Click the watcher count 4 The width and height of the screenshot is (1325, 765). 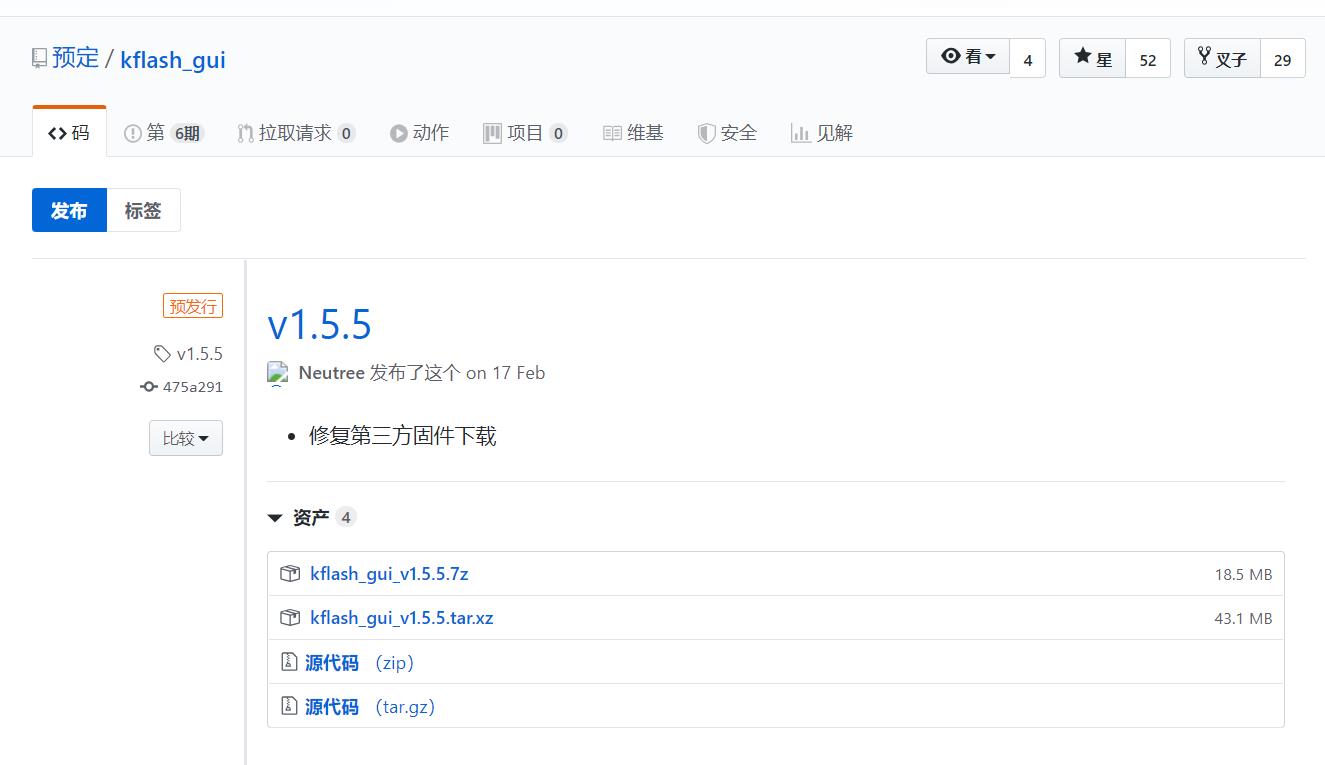(1028, 59)
